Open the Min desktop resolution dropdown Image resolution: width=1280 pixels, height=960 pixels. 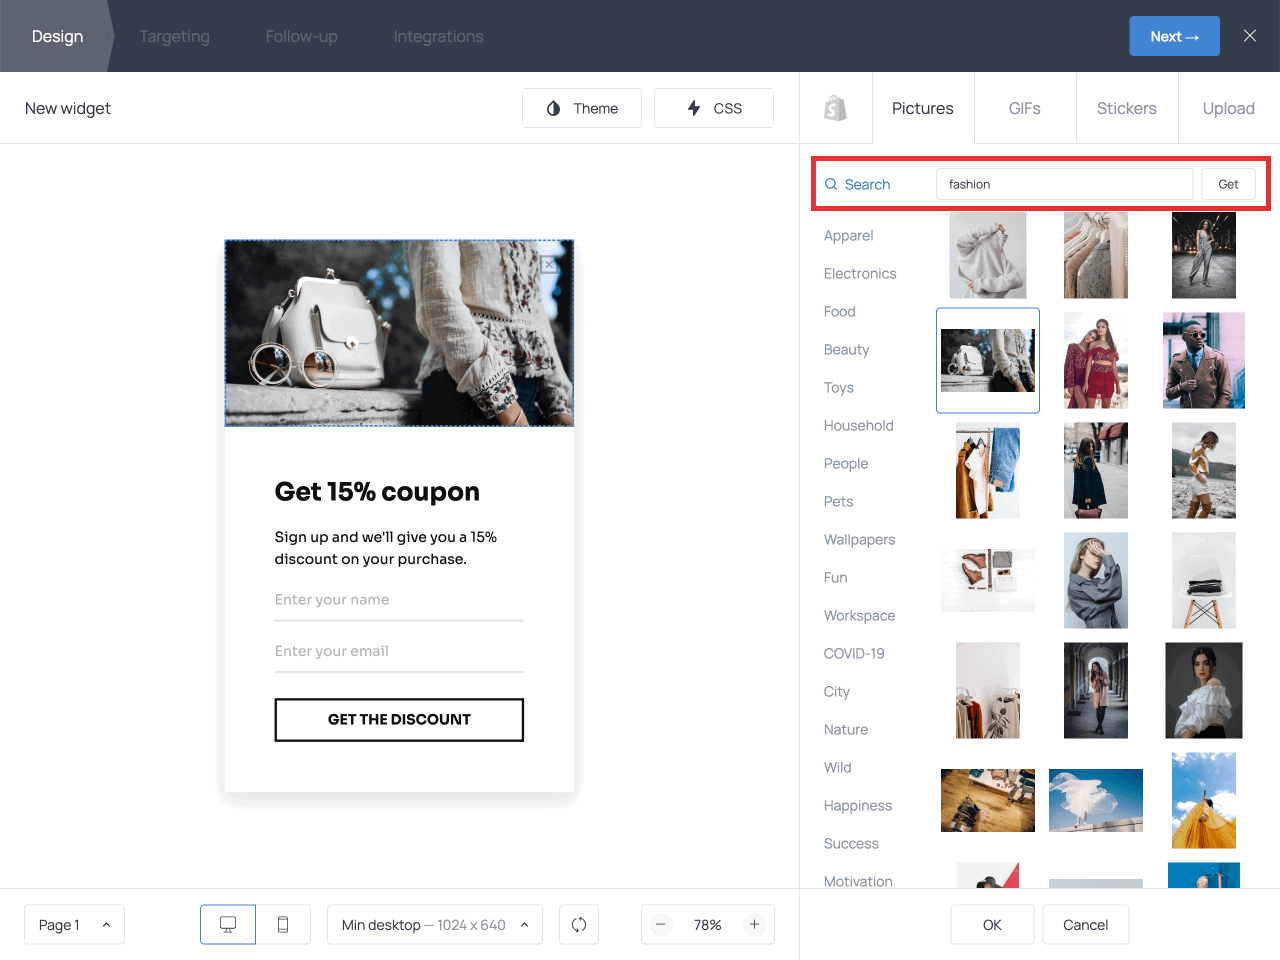tap(434, 924)
